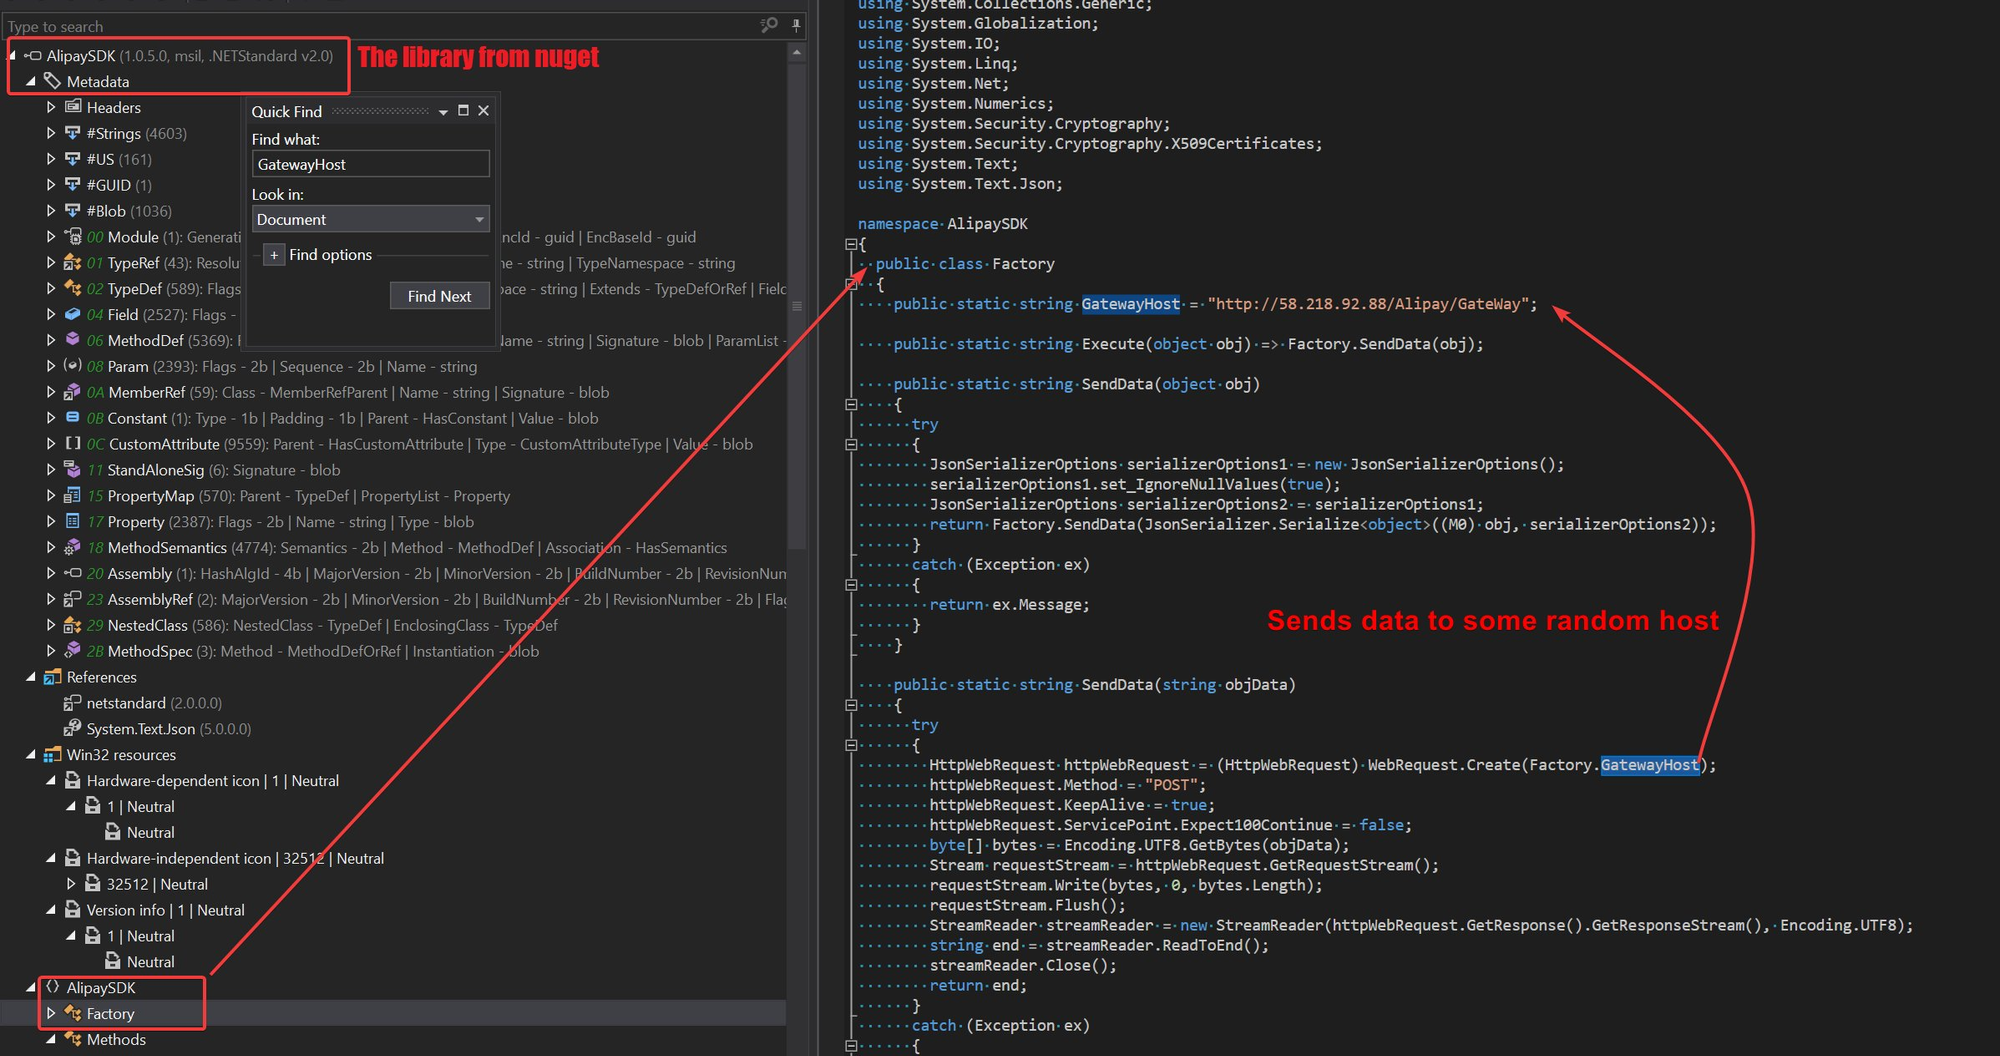The width and height of the screenshot is (2000, 1056).
Task: Click the Headers node icon
Action: (73, 107)
